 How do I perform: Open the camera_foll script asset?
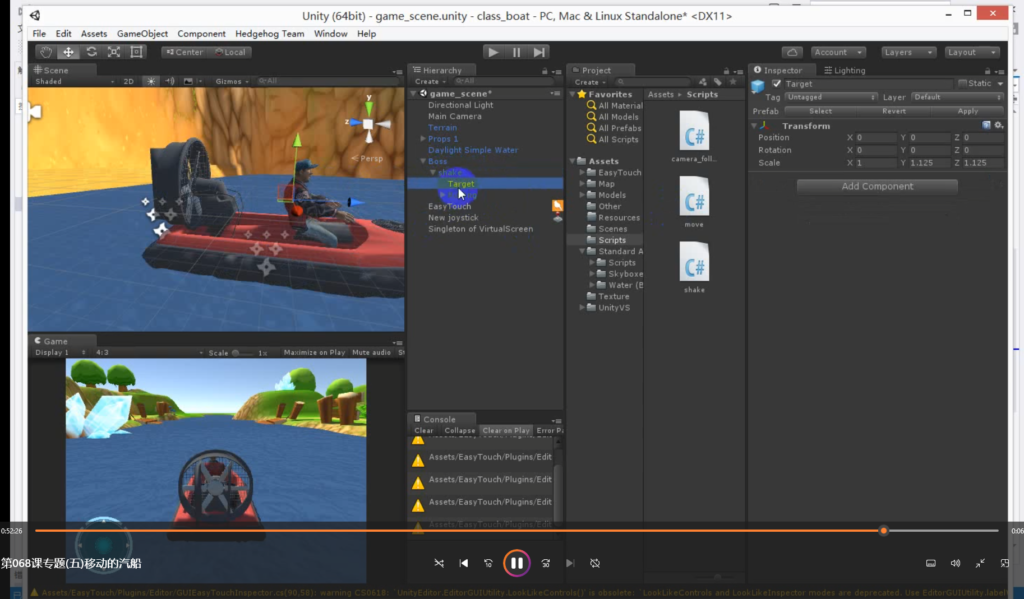pyautogui.click(x=694, y=136)
